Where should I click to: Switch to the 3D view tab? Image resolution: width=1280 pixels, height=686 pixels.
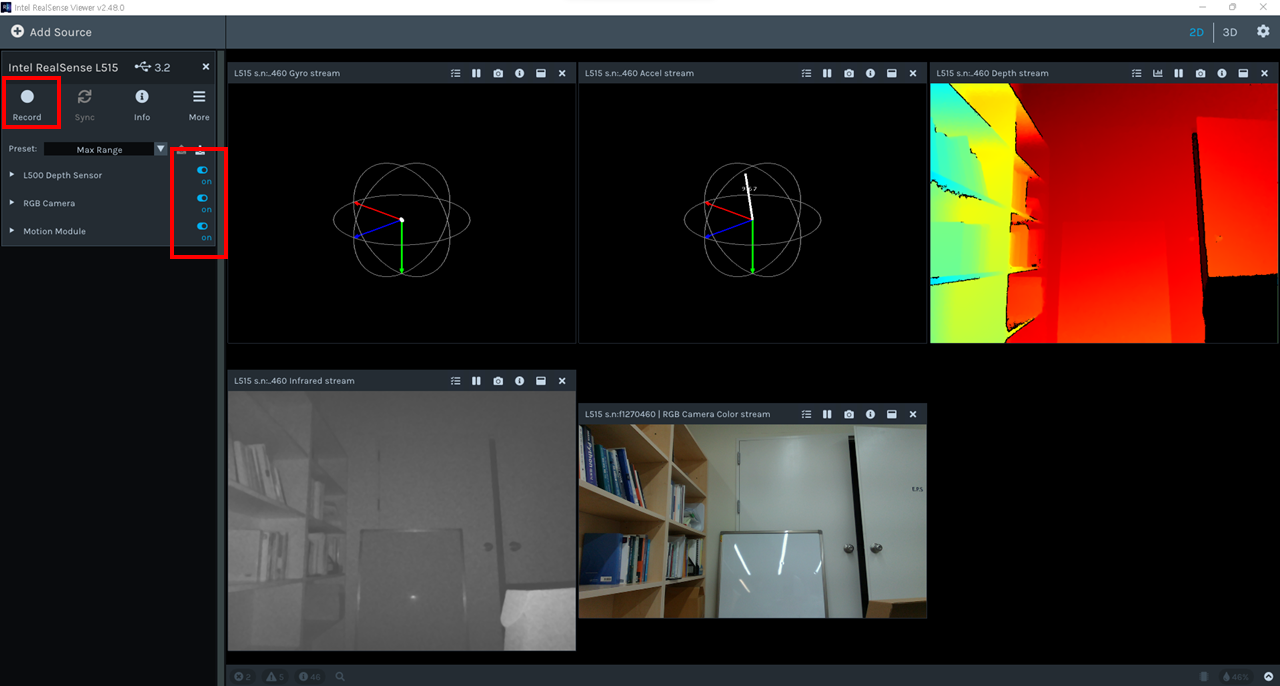pos(1230,32)
